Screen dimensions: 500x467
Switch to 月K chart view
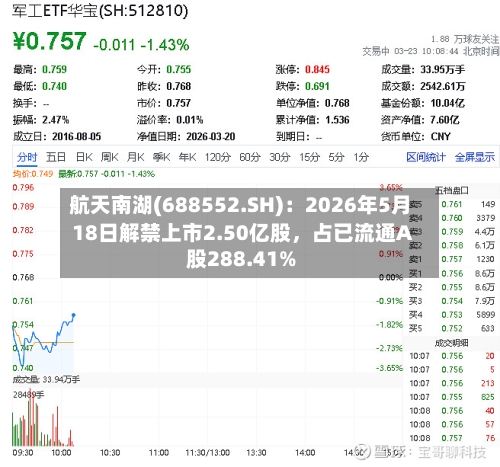(135, 157)
